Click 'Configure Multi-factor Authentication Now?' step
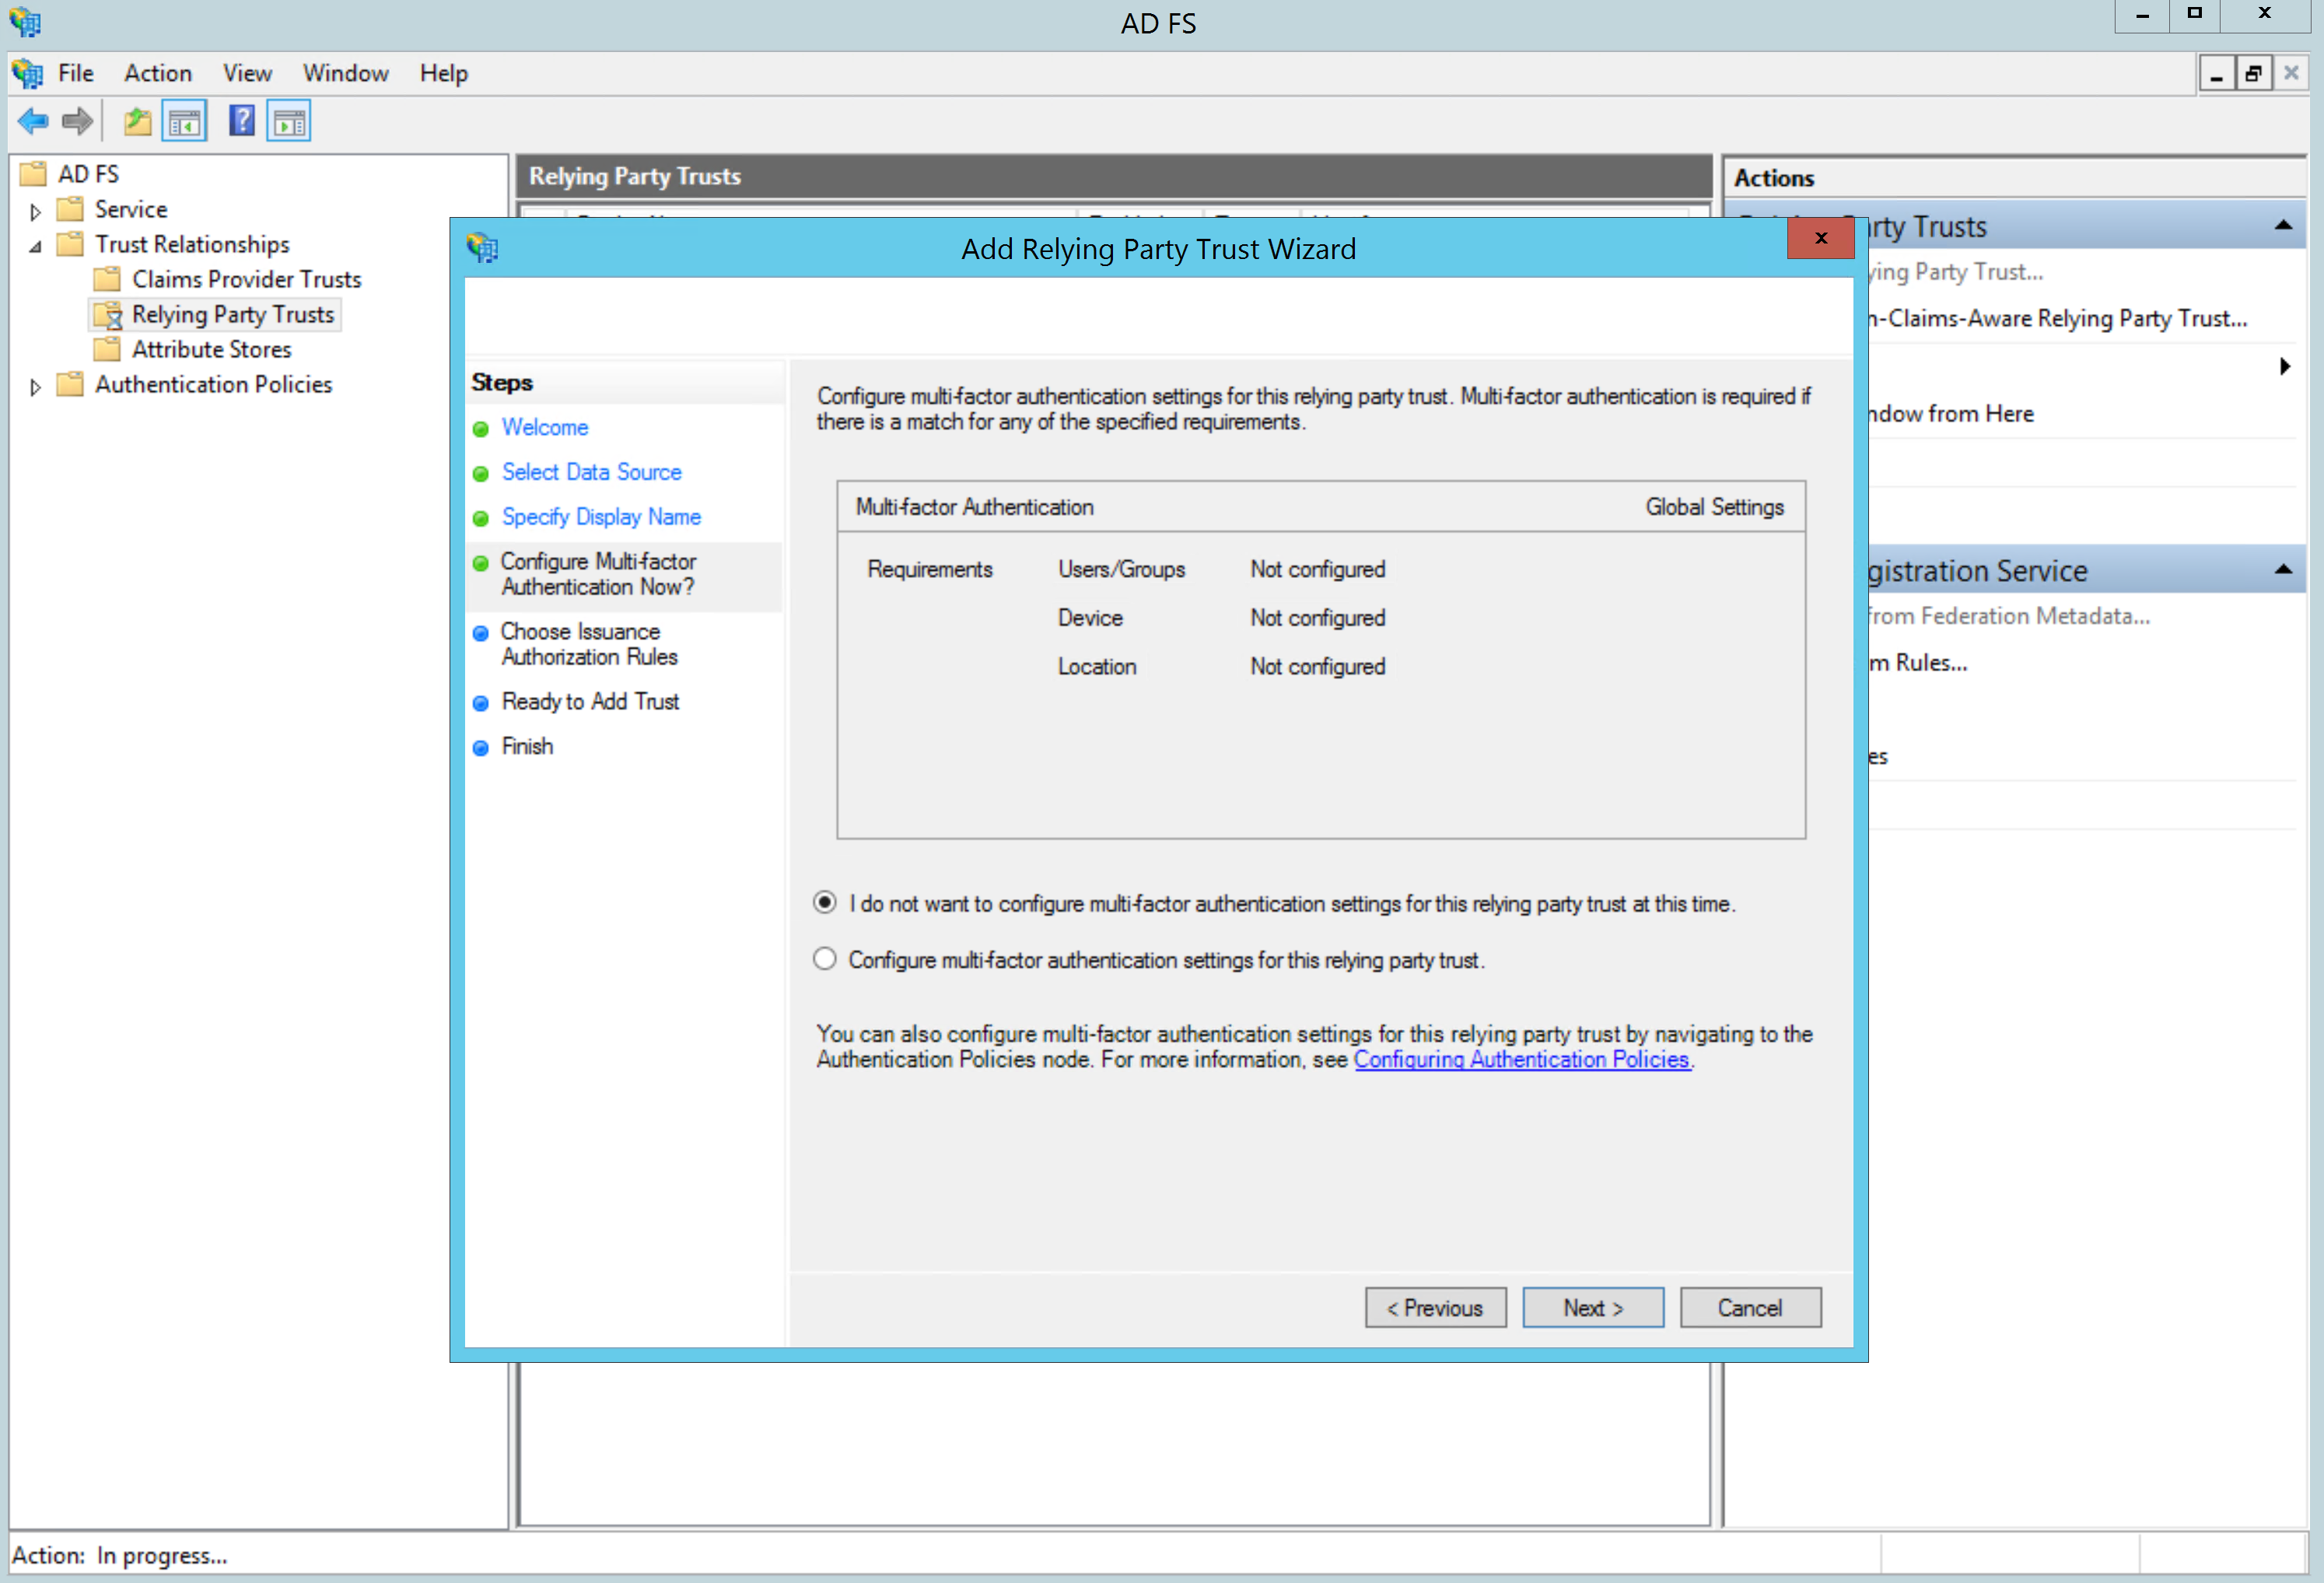Image resolution: width=2324 pixels, height=1583 pixels. tap(598, 574)
